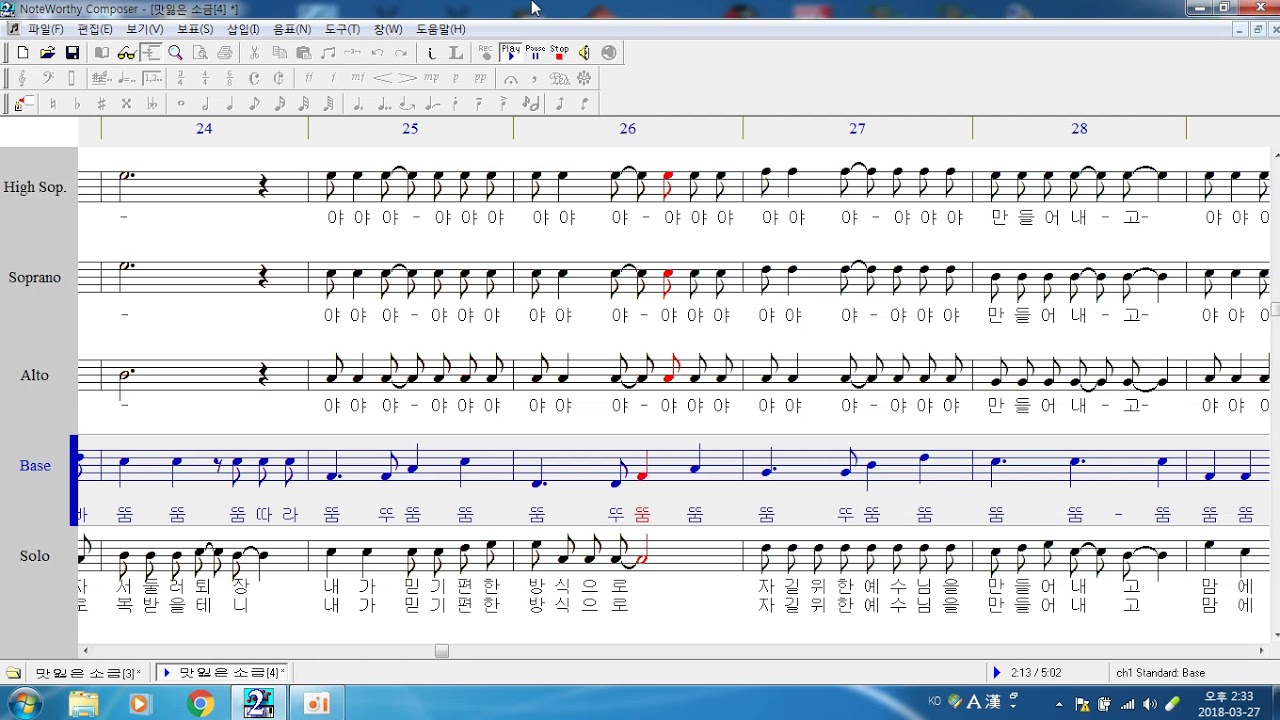The height and width of the screenshot is (720, 1280).
Task: Toggle the natural accidental
Action: click(x=53, y=103)
